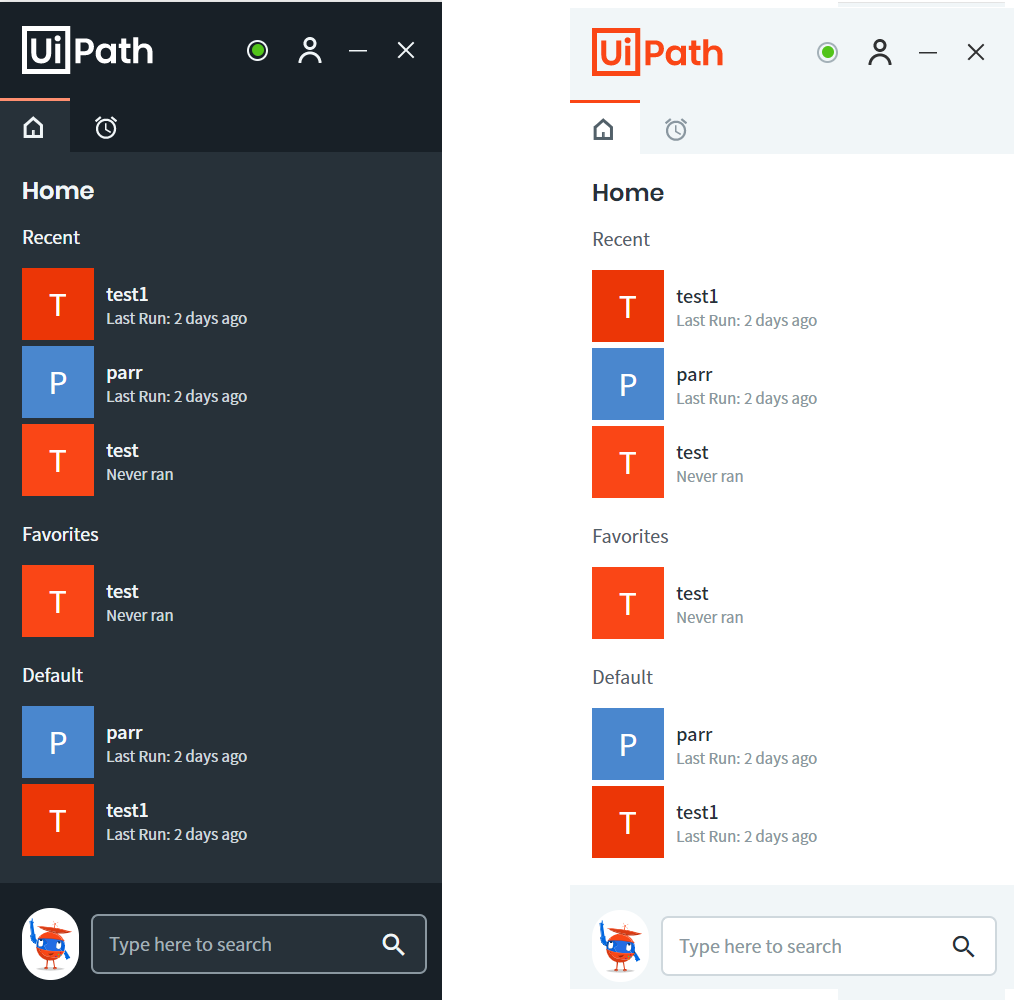Click 'Never ran' under Favorites test, dark window
The width and height of the screenshot is (1018, 1000).
tap(140, 616)
